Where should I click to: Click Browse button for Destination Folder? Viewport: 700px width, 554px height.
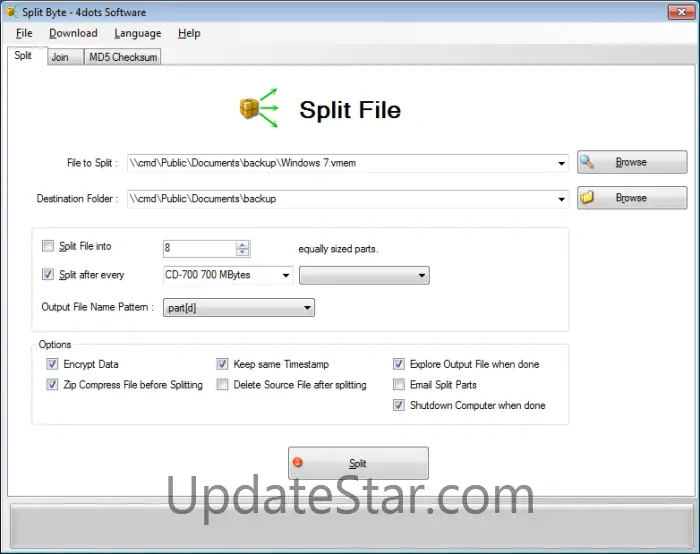pyautogui.click(x=632, y=197)
